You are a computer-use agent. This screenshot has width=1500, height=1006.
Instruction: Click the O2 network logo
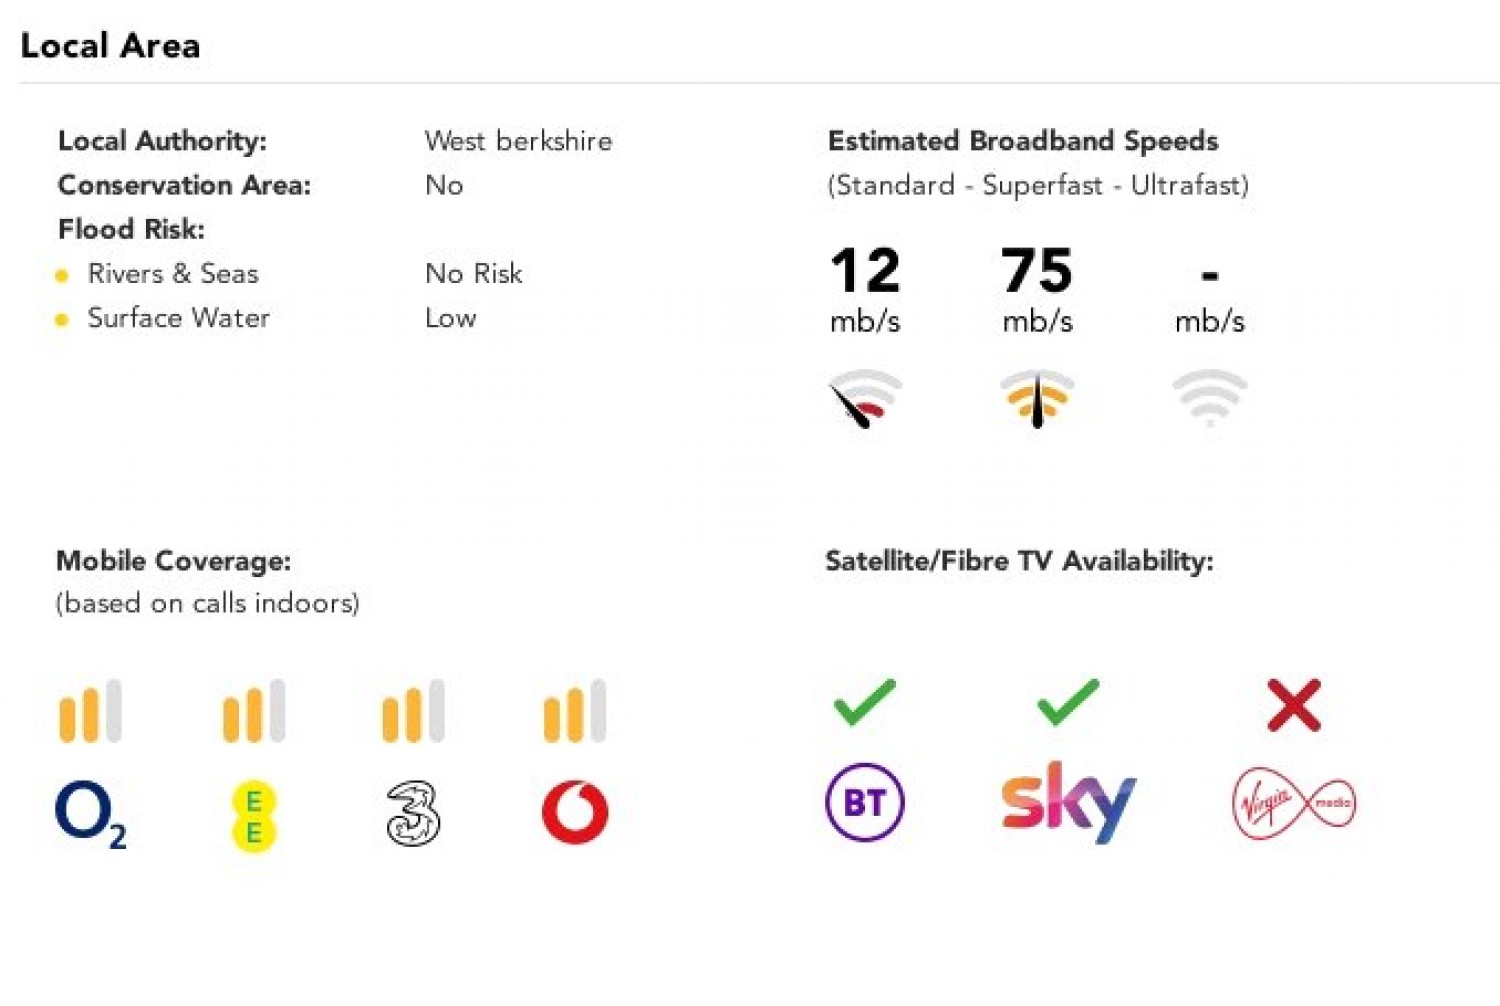[x=91, y=814]
